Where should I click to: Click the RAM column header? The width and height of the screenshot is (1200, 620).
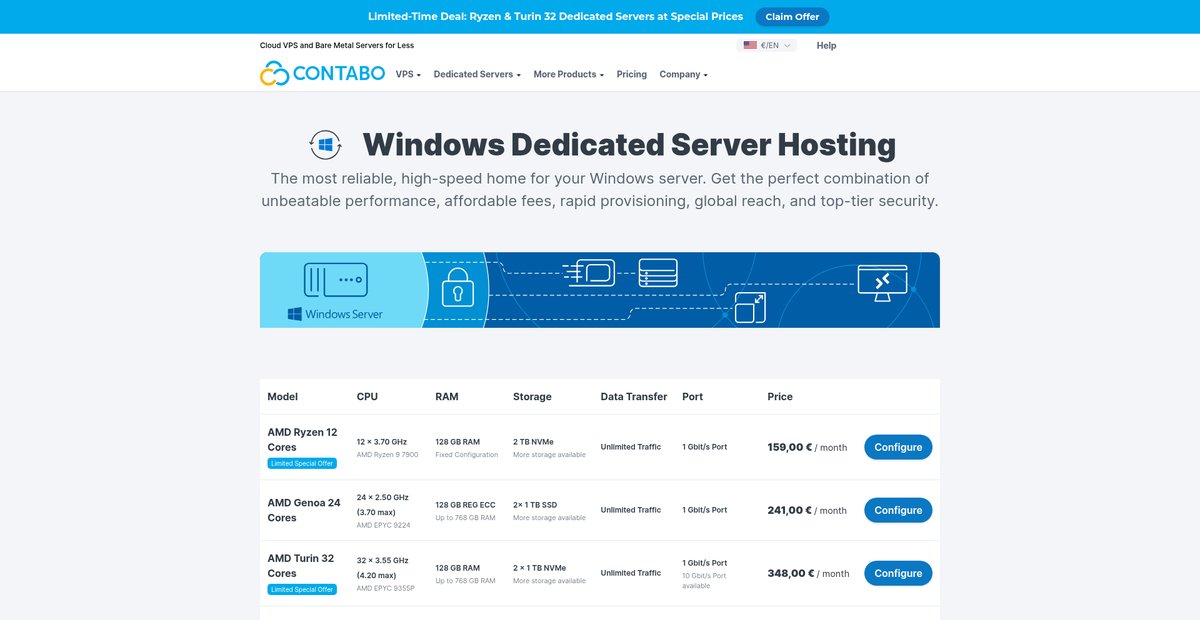447,397
